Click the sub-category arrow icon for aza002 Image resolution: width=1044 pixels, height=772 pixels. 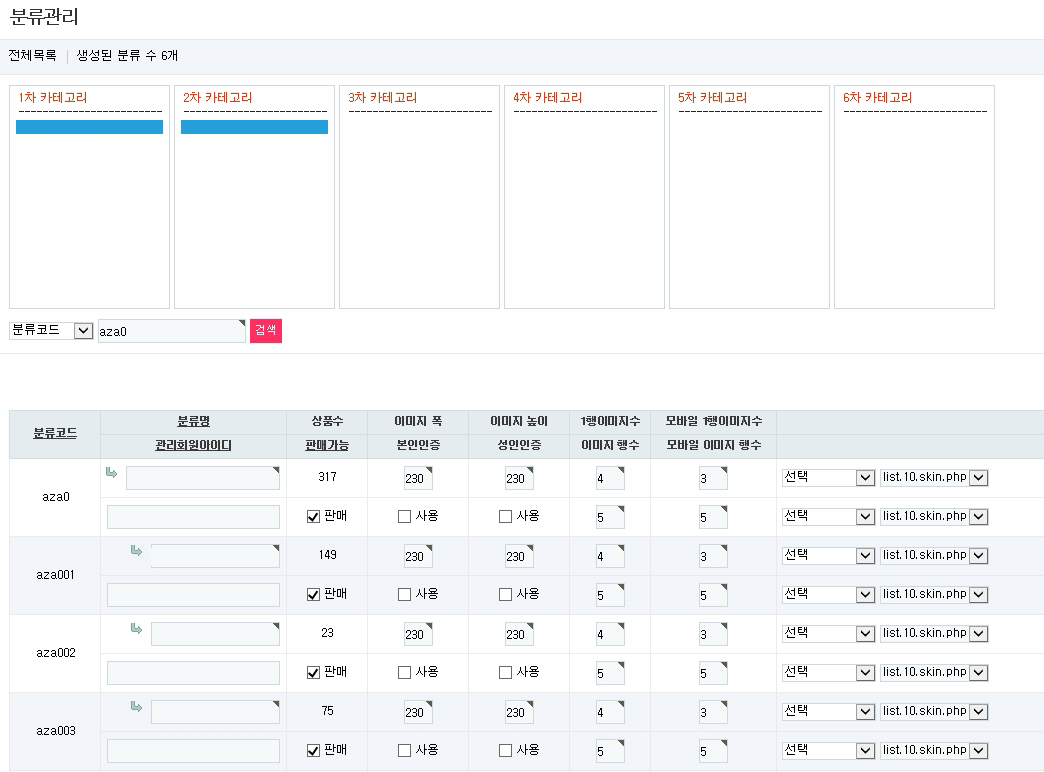click(136, 629)
